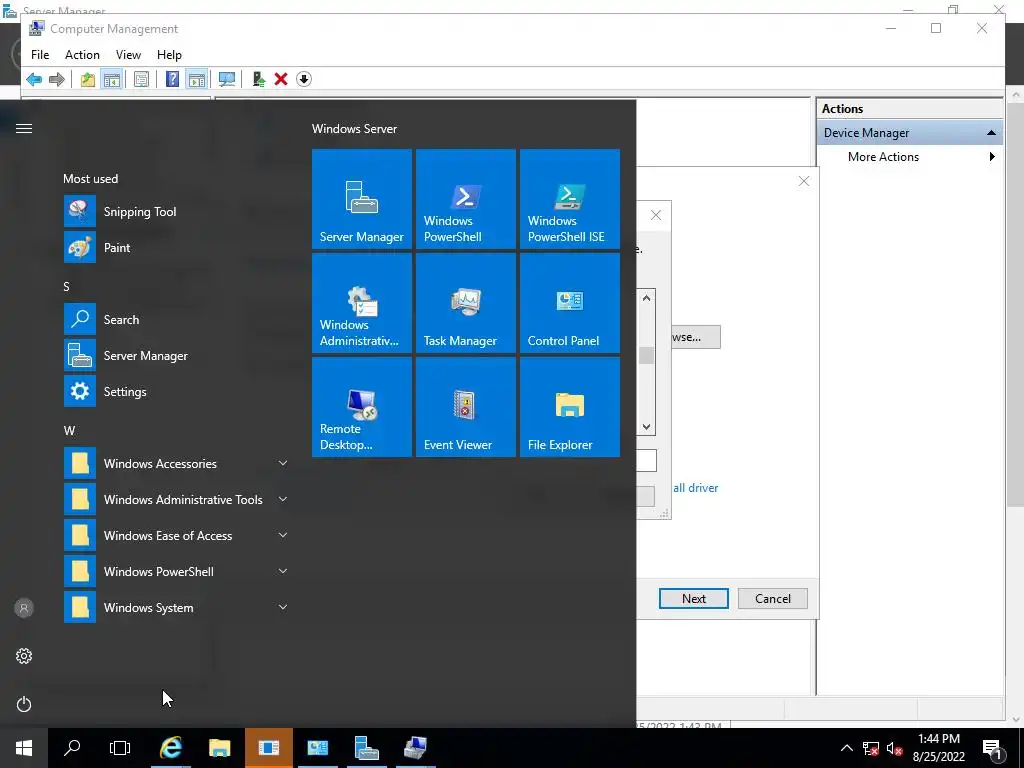Click the Windows Server tile group title

click(x=354, y=129)
